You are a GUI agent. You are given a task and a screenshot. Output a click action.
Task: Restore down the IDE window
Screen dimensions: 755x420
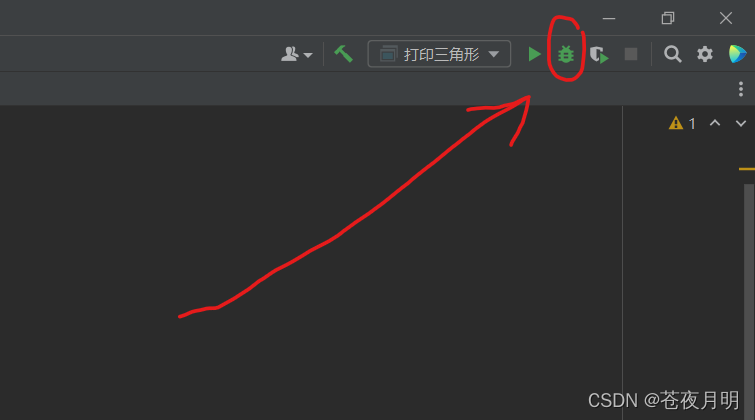point(668,18)
